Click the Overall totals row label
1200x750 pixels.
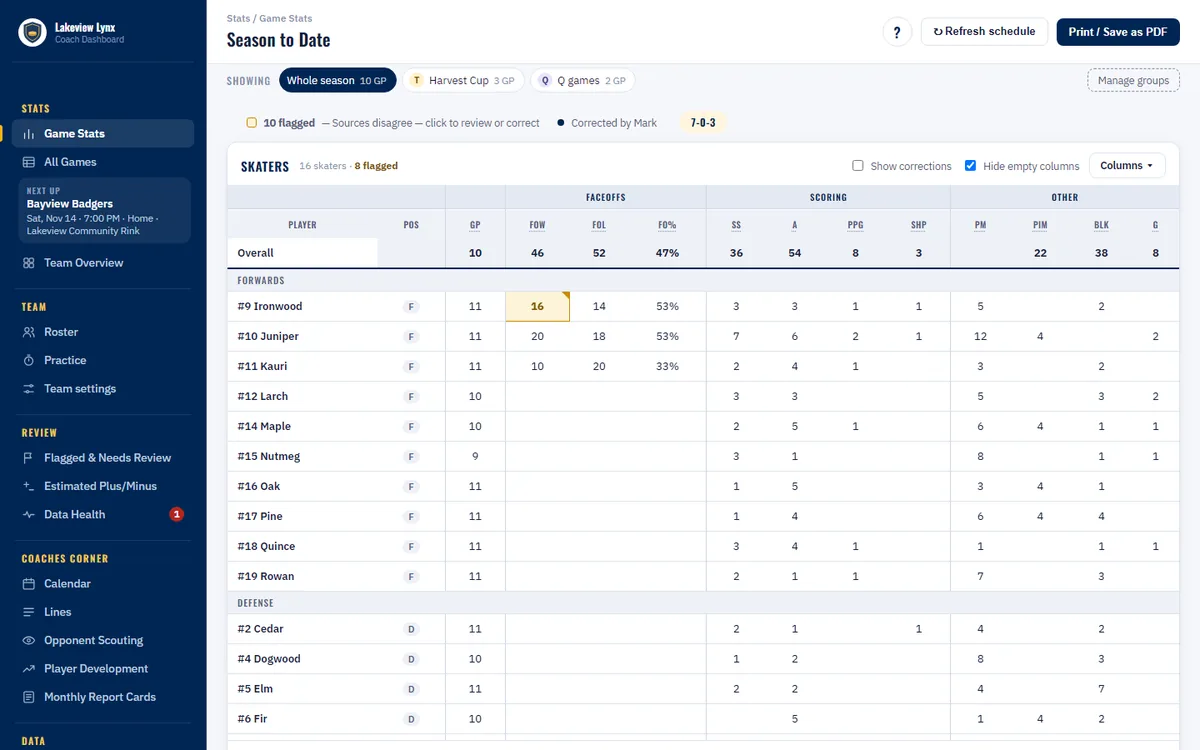point(256,253)
